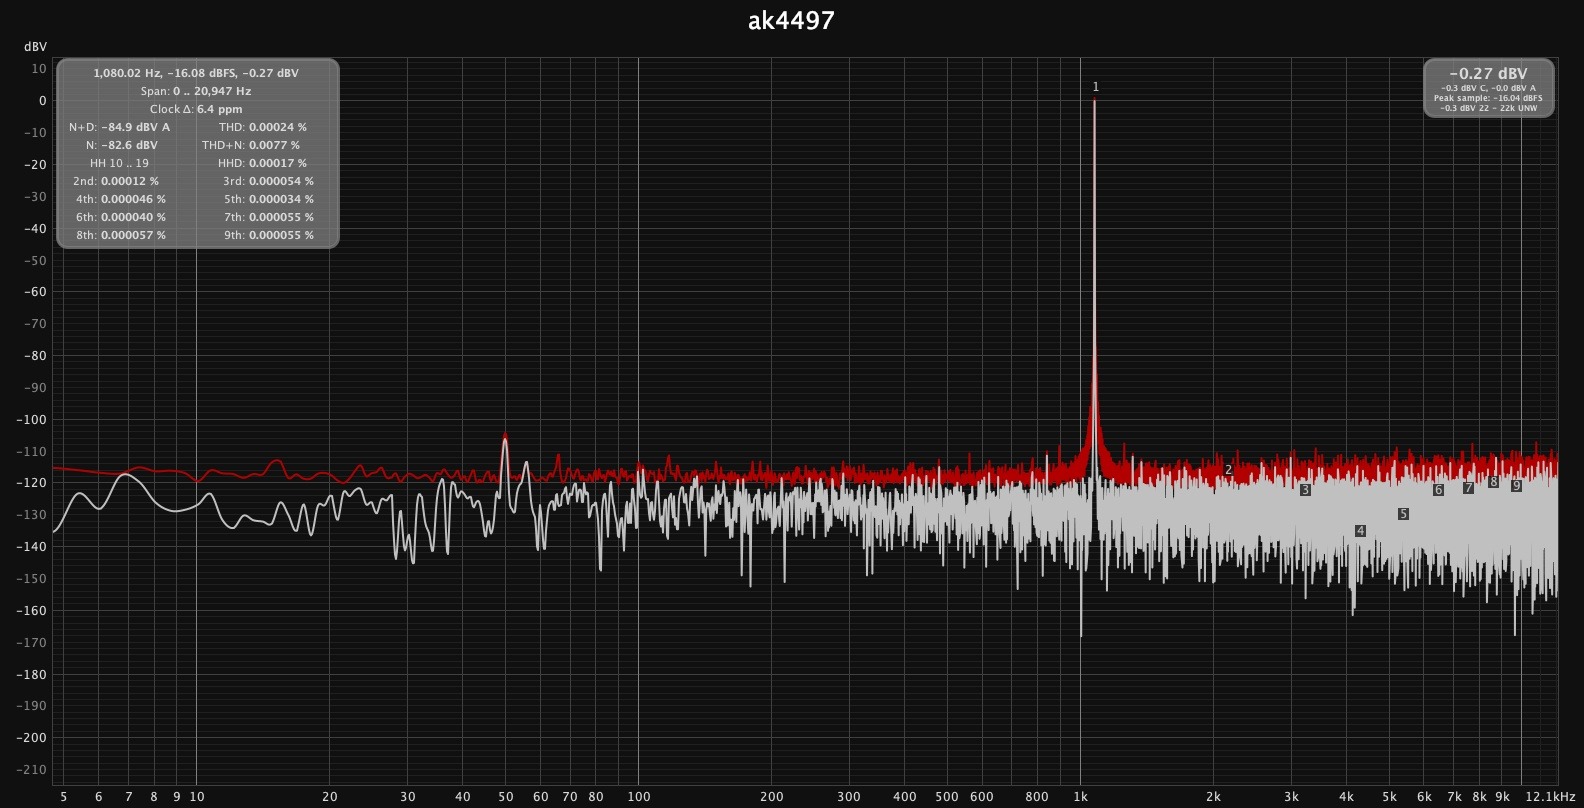Click the dBV axis unit label

click(x=36, y=47)
